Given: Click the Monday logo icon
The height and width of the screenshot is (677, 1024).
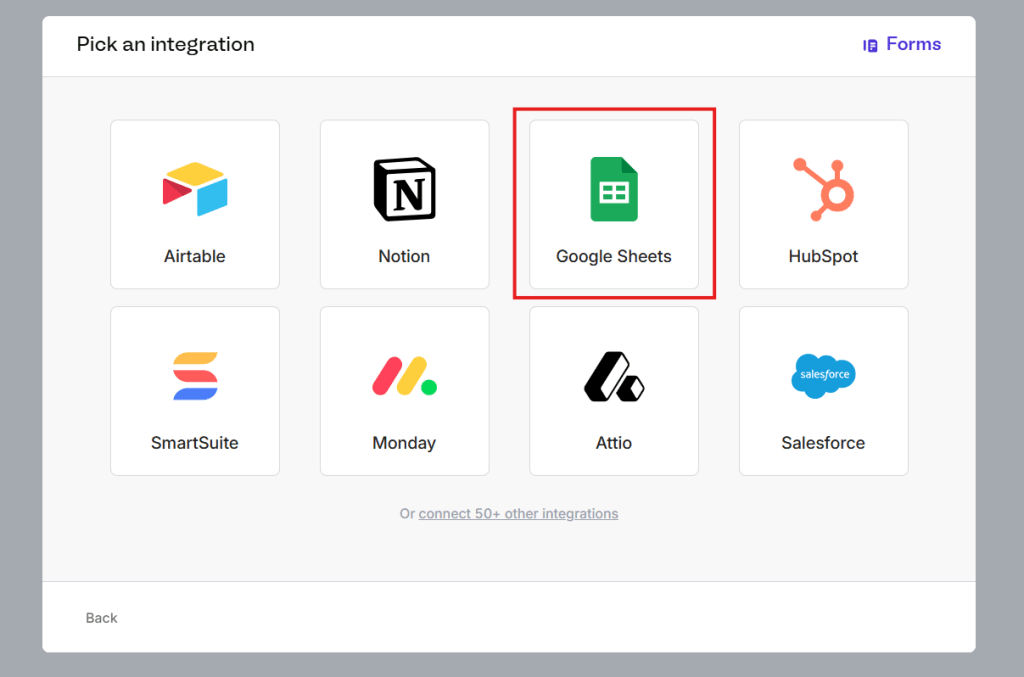Looking at the screenshot, I should [x=404, y=376].
